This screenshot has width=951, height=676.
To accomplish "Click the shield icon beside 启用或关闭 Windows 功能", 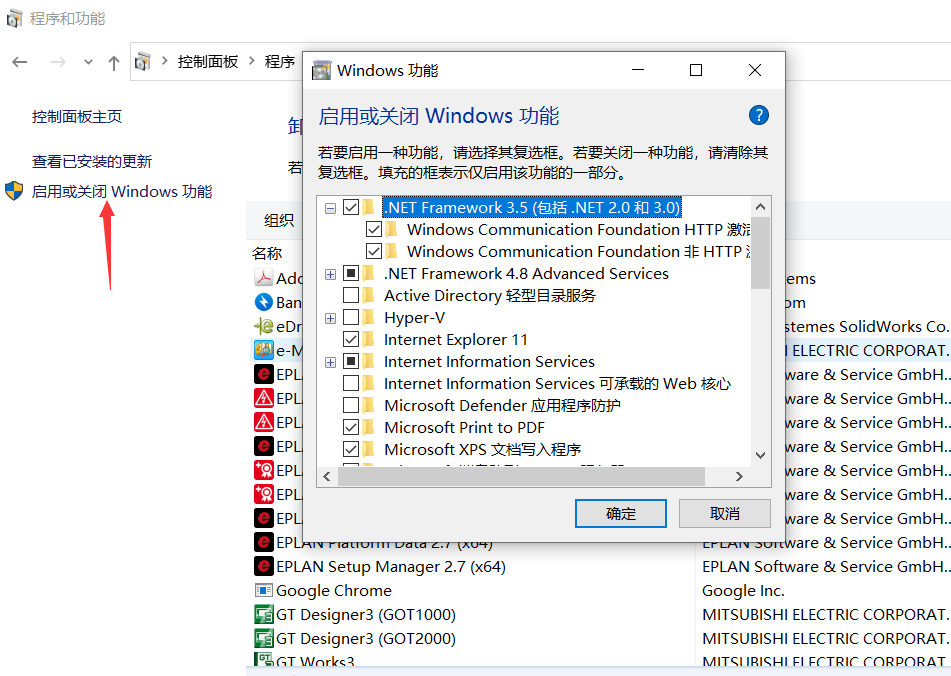I will pyautogui.click(x=14, y=191).
